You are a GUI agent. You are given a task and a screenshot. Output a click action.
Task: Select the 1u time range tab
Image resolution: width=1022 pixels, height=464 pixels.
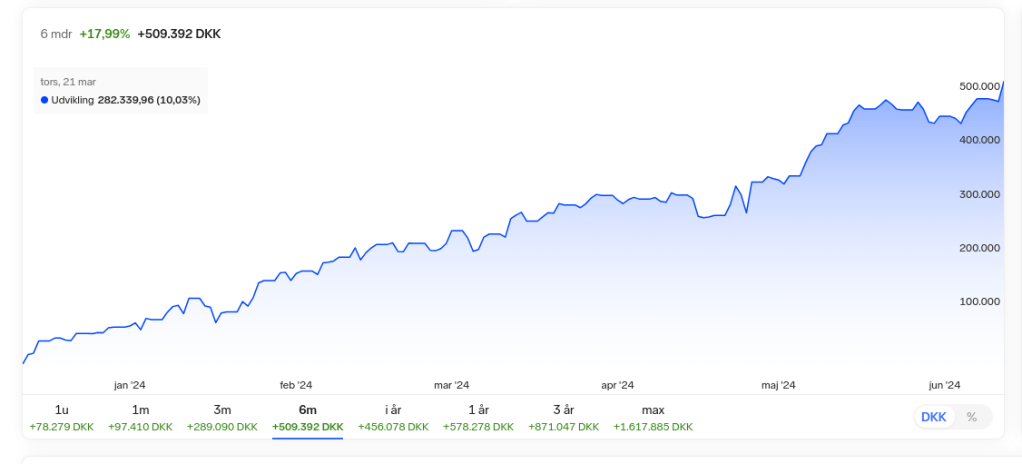coord(61,417)
